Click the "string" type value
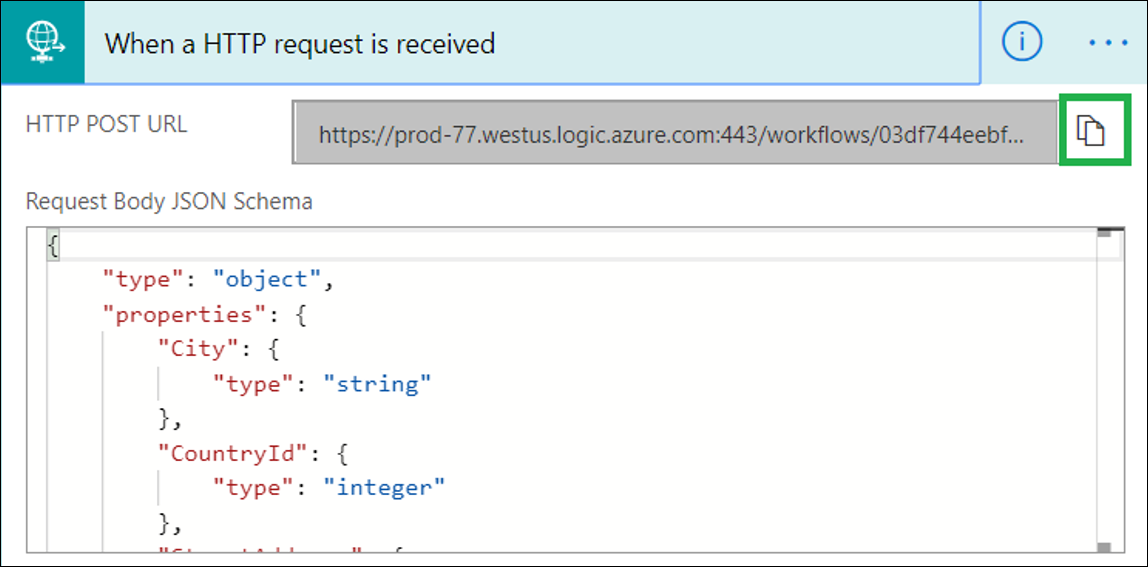 point(377,382)
